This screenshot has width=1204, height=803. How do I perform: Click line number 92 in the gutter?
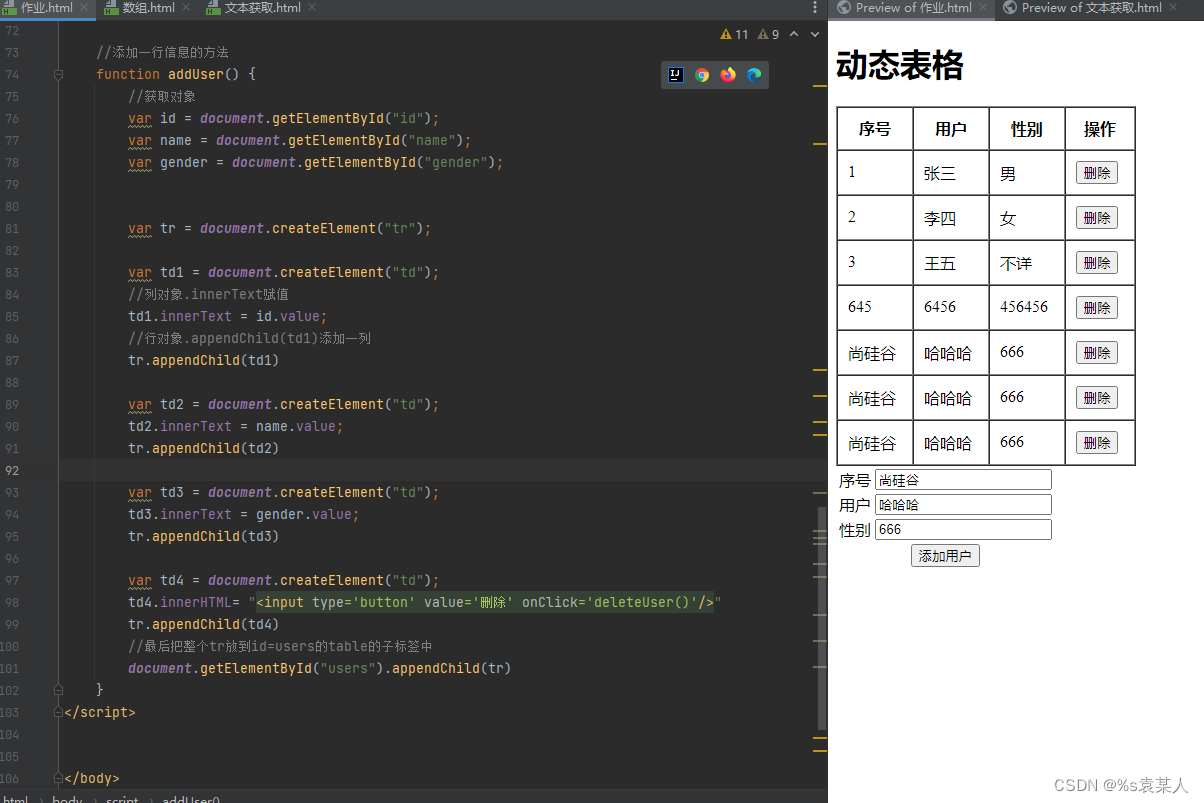11,470
